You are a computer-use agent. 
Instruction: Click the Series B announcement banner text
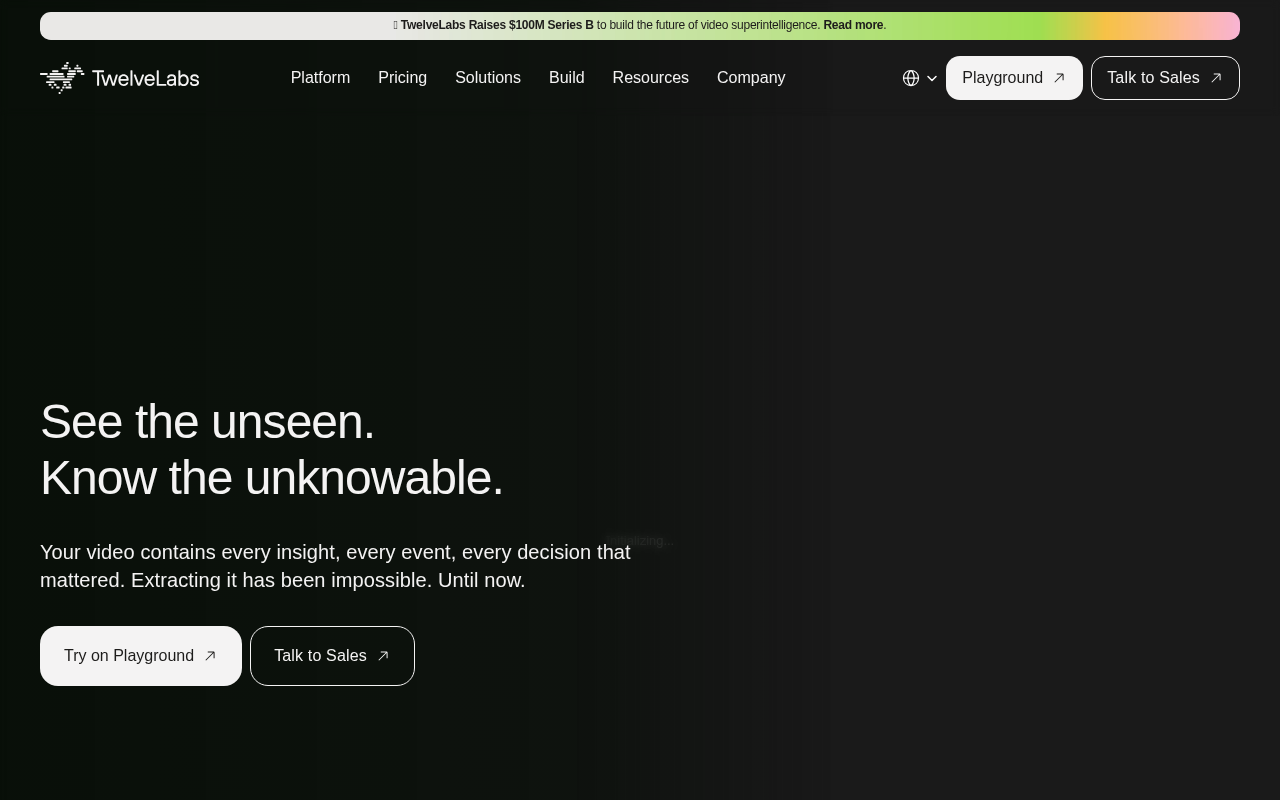pos(640,25)
